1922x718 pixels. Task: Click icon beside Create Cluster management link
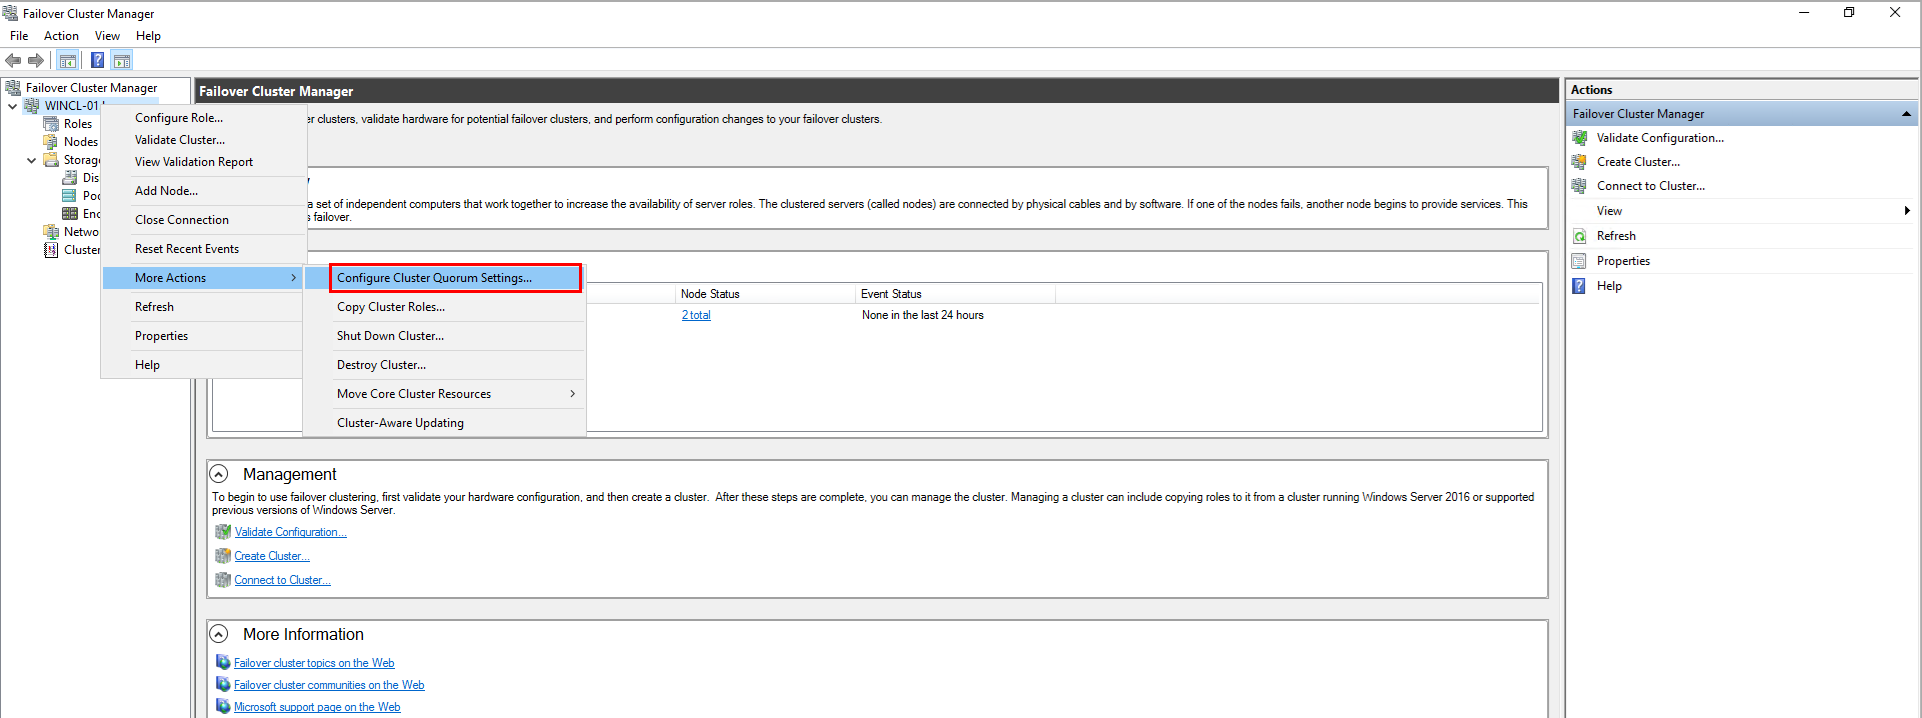223,556
